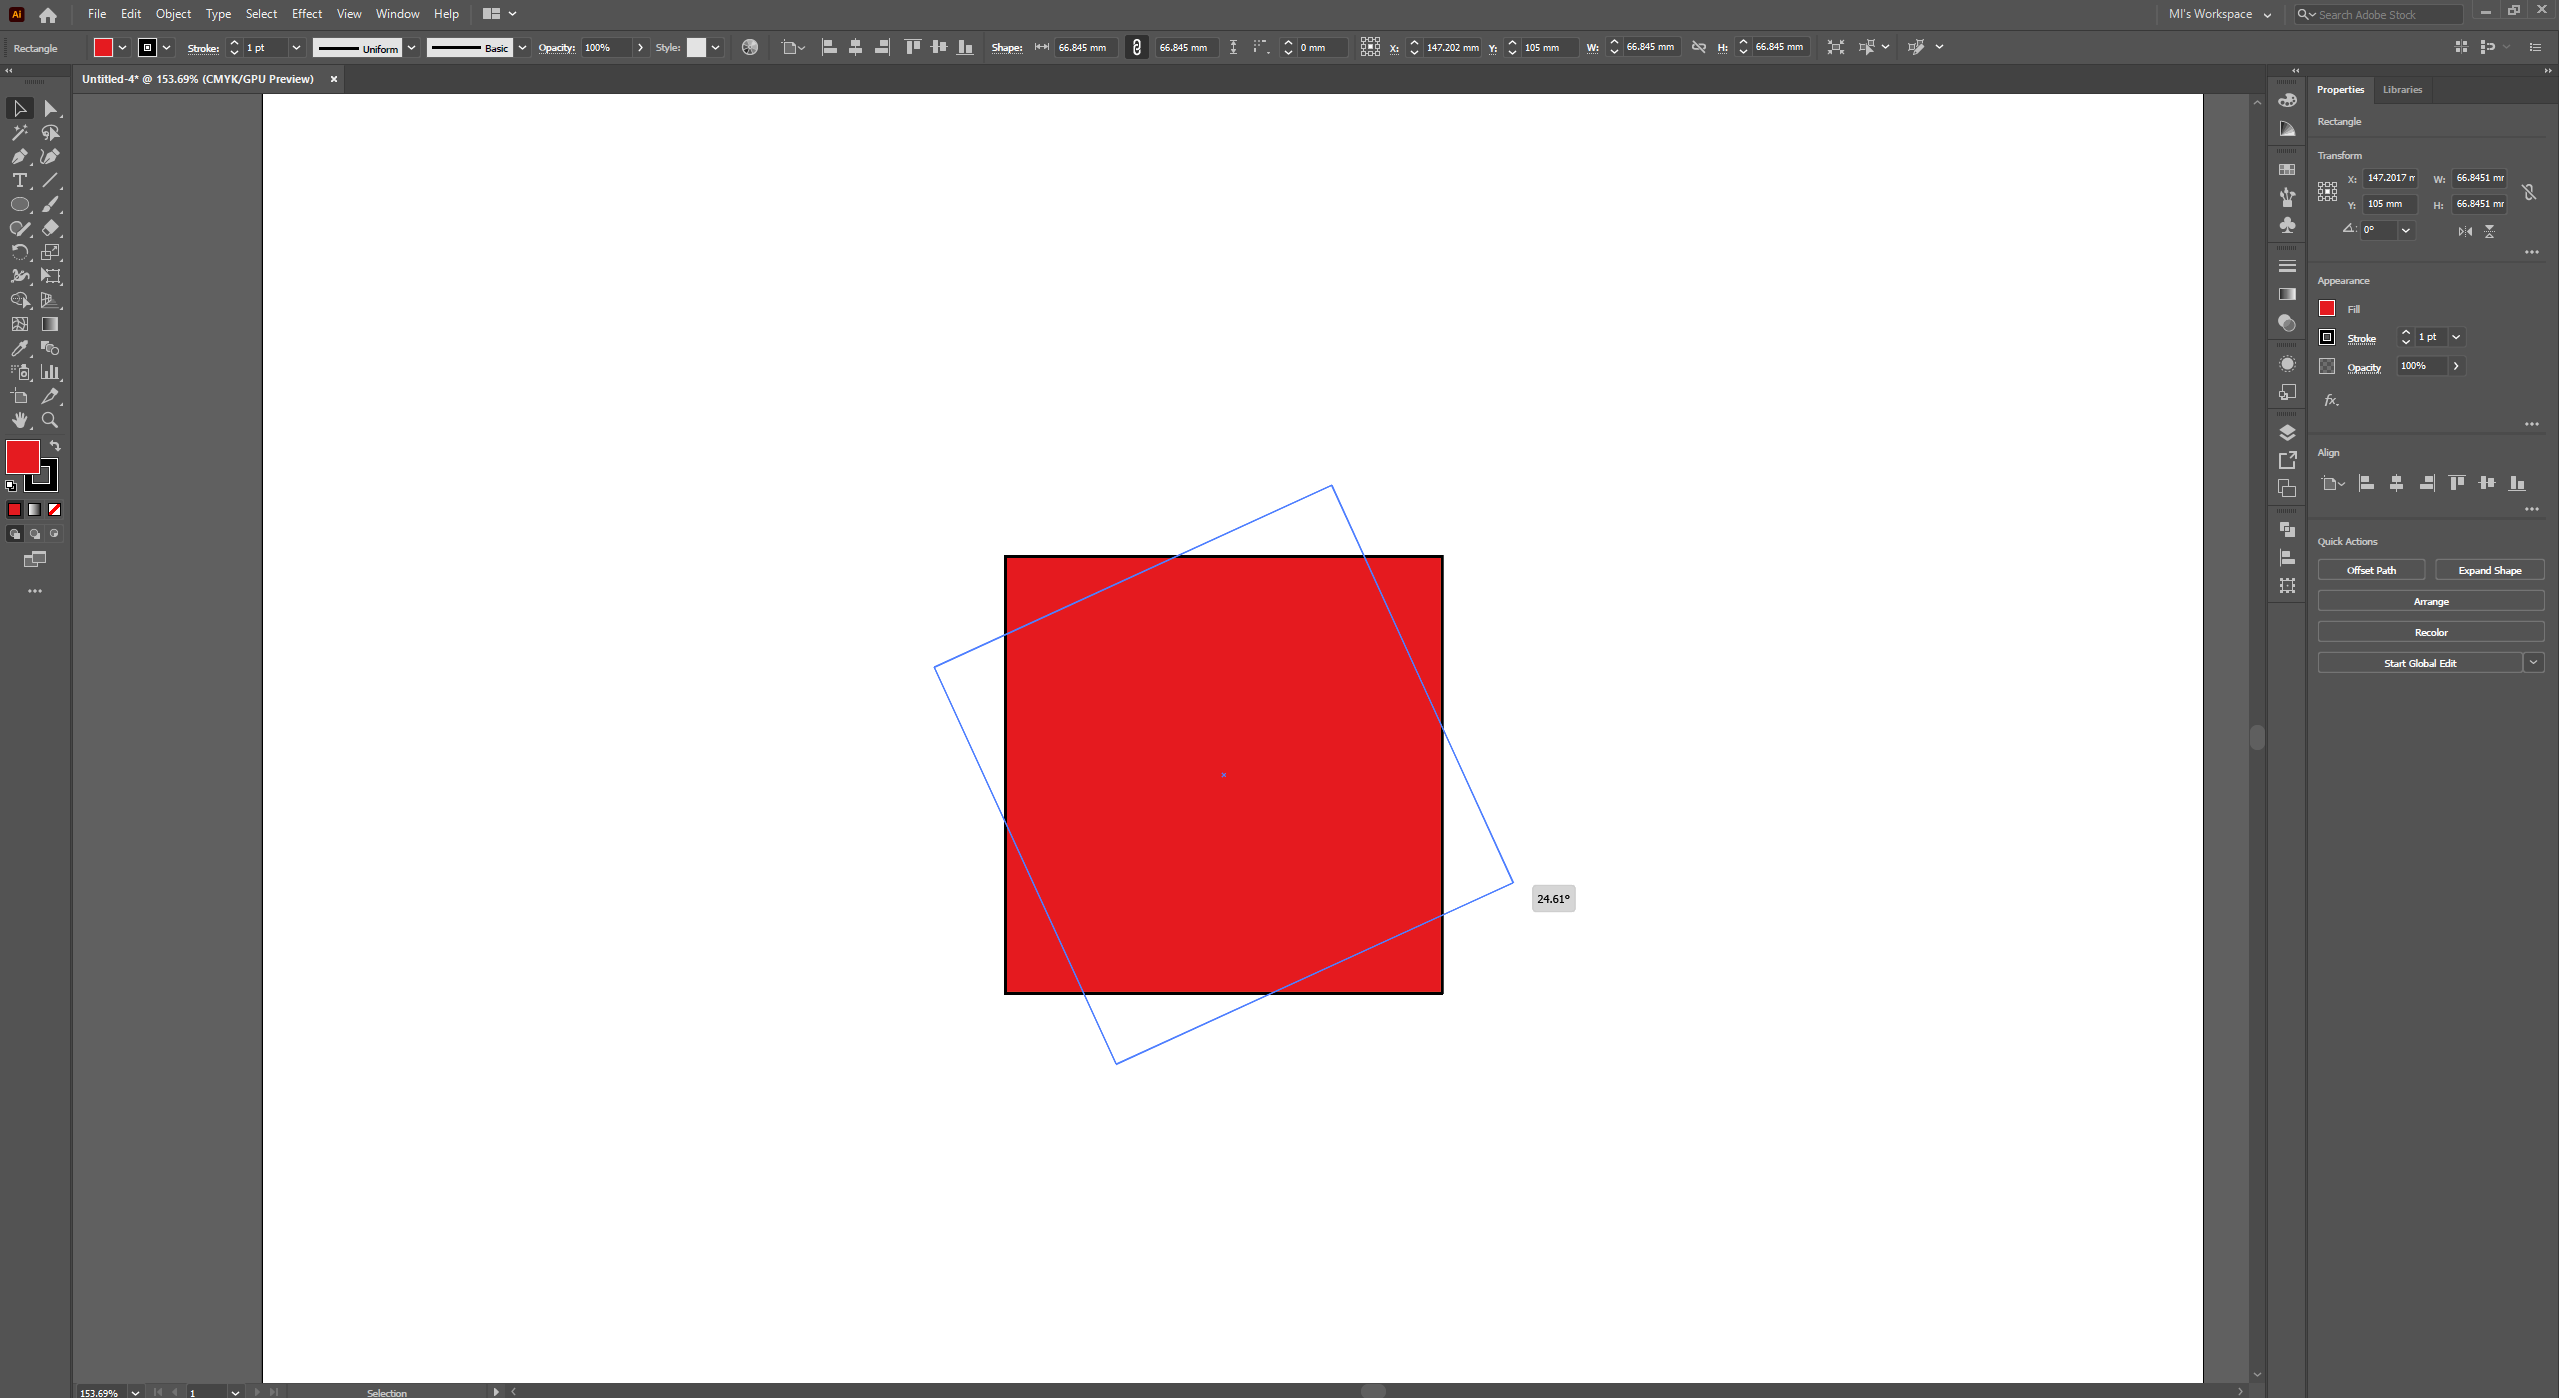Open the Effect menu
Image resolution: width=2559 pixels, height=1398 pixels.
[x=306, y=14]
